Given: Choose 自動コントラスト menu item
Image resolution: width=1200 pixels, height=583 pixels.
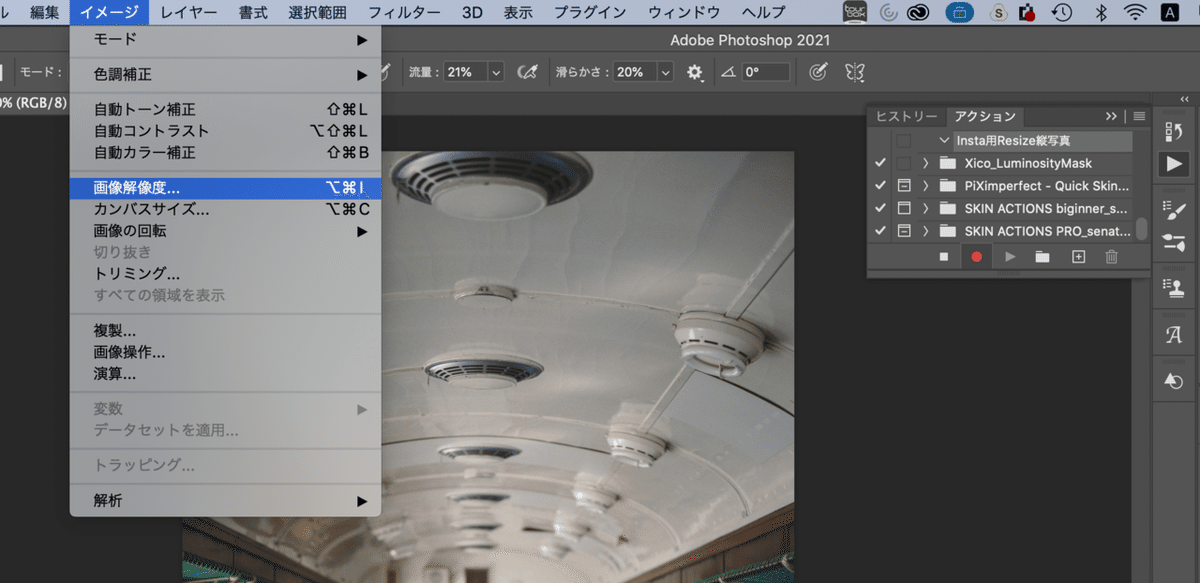Looking at the screenshot, I should 226,131.
